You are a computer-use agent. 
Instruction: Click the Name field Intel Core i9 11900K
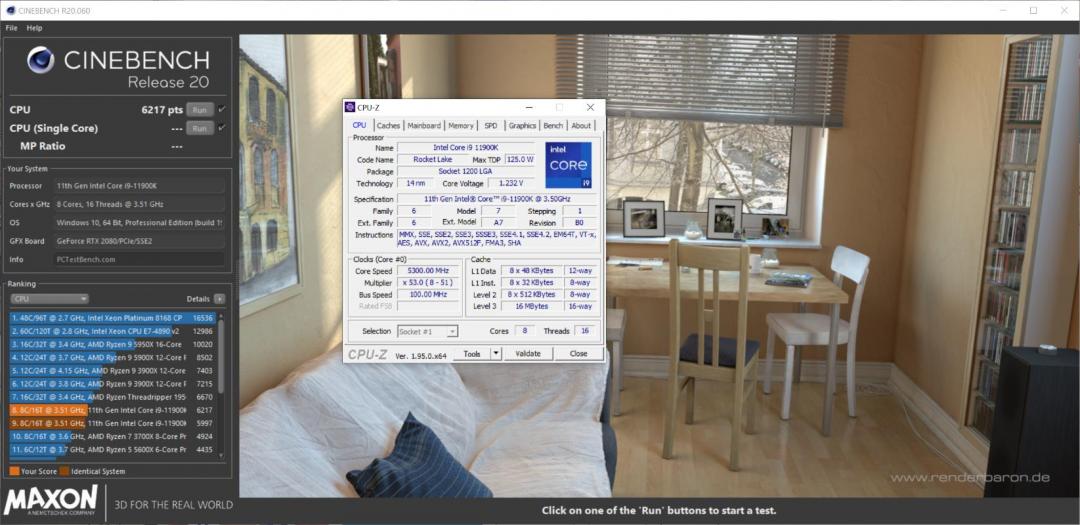coord(466,147)
